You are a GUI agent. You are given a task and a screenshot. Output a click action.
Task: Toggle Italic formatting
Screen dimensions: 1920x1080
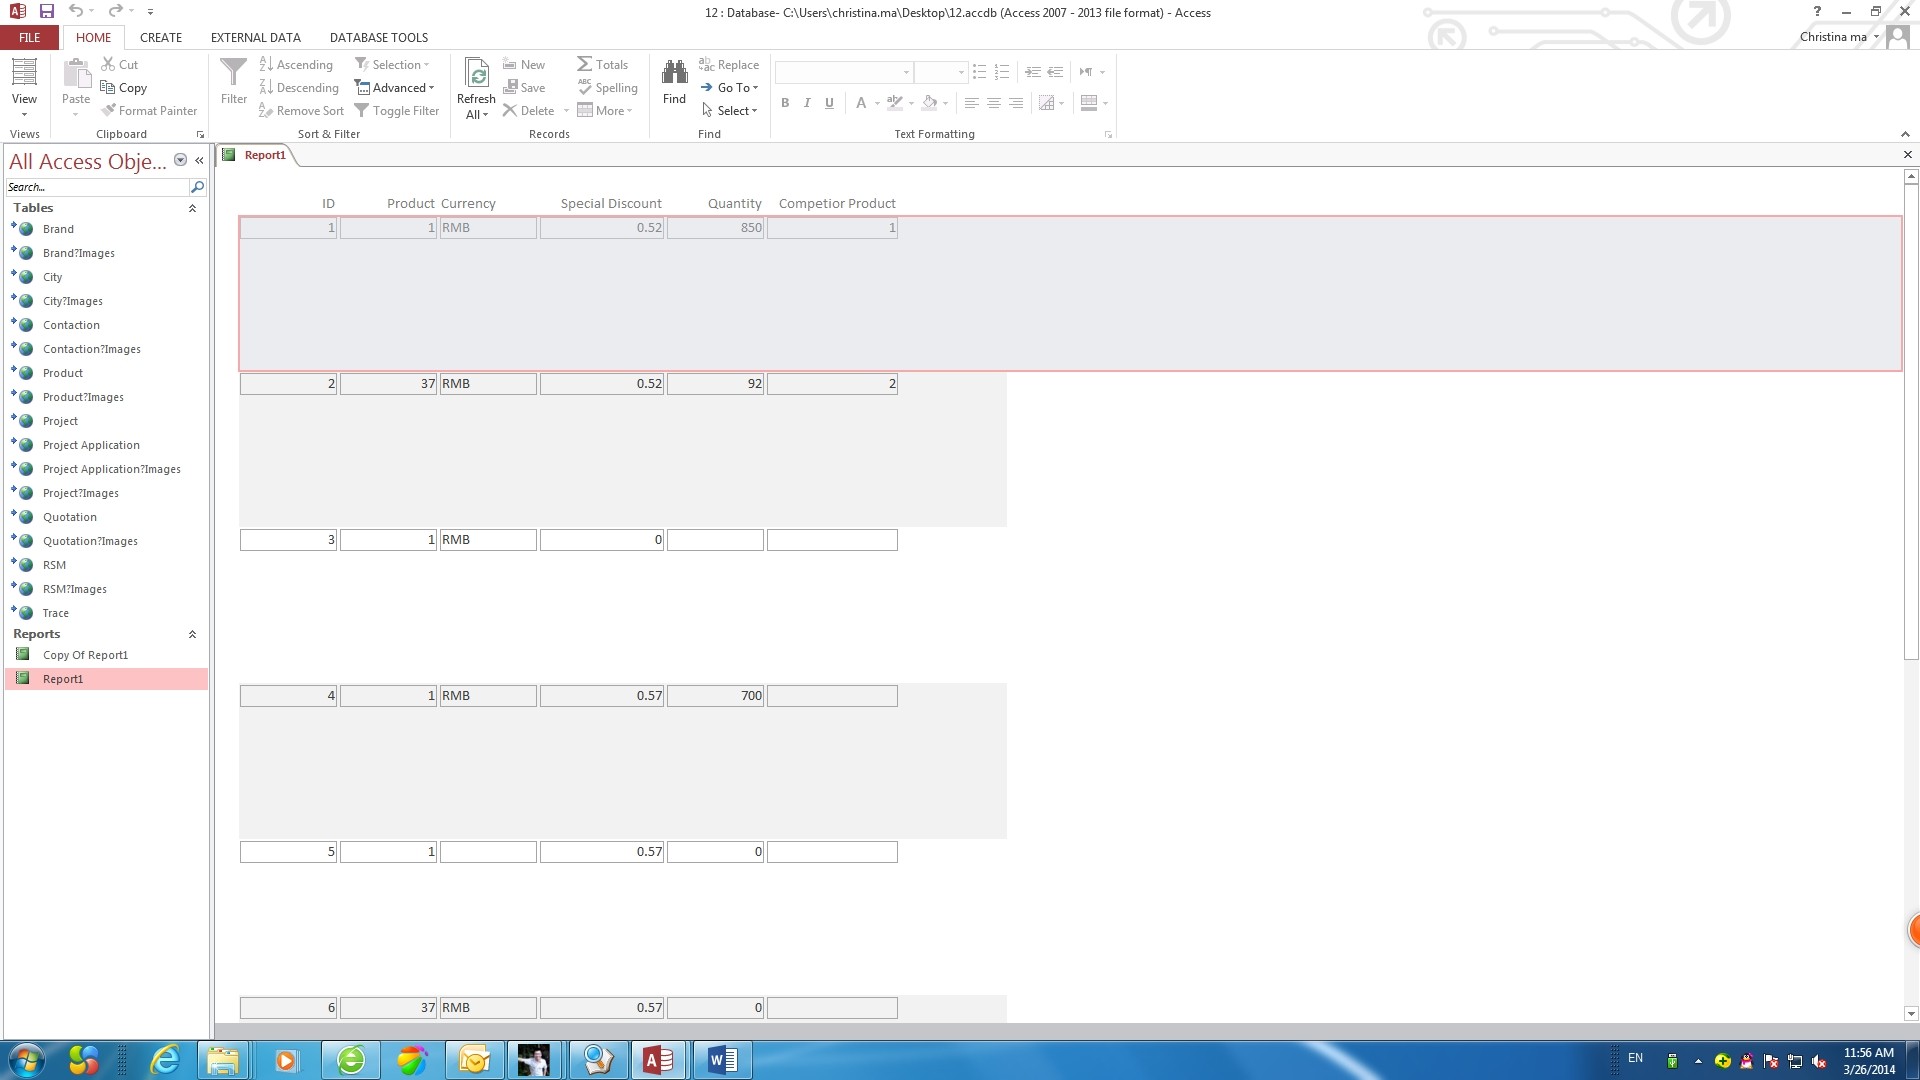click(807, 103)
